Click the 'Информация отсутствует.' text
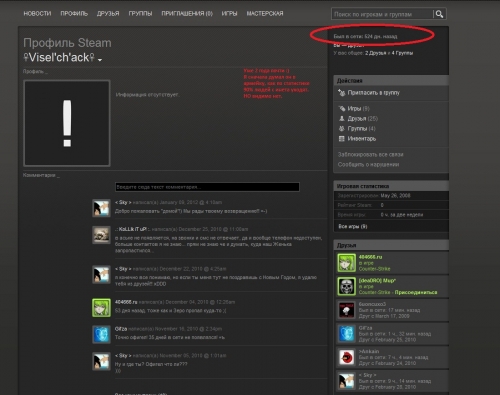Image resolution: width=500 pixels, height=395 pixels. [148, 95]
